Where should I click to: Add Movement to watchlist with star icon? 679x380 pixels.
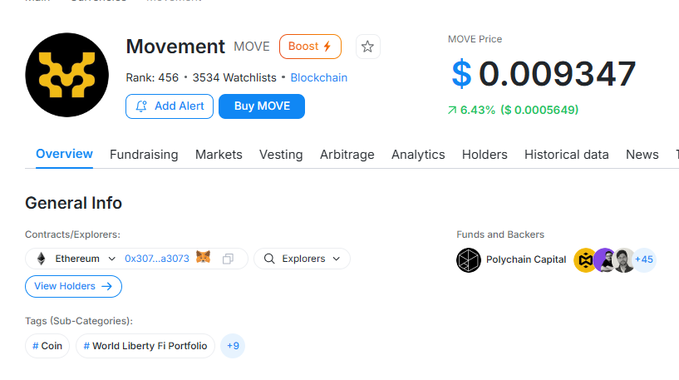coord(368,47)
